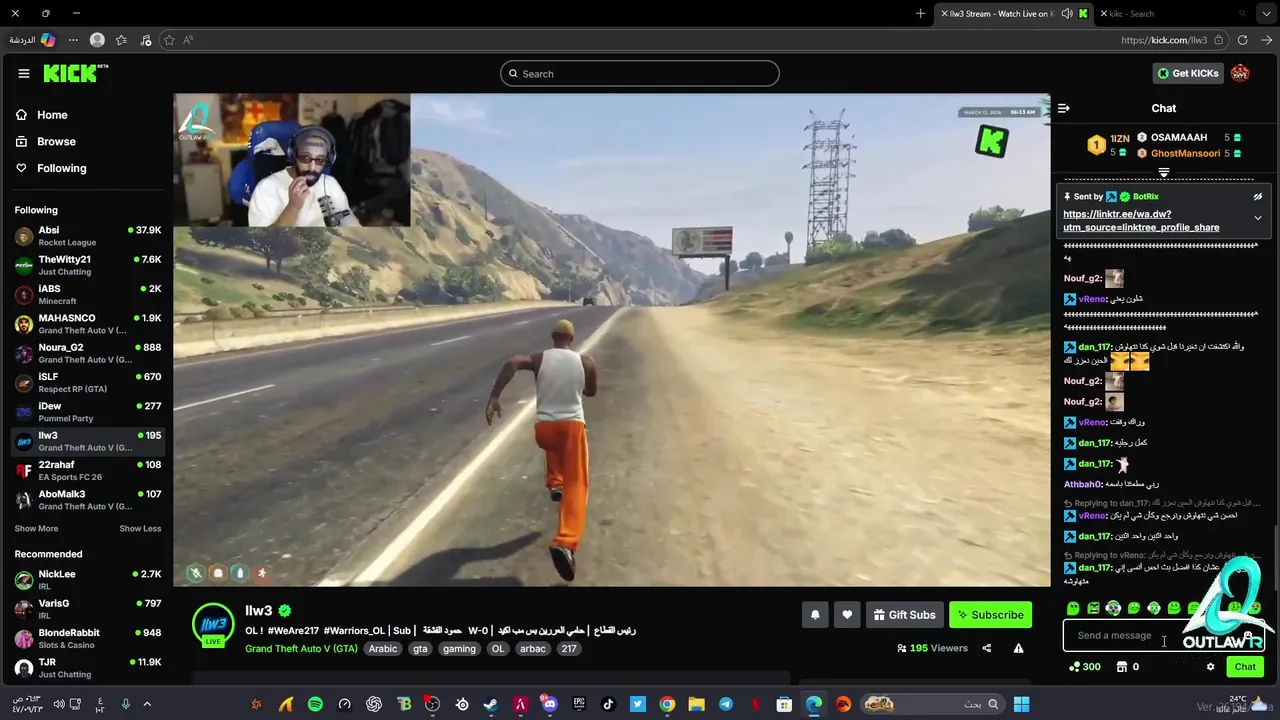The height and width of the screenshot is (720, 1280).
Task: Open the user profile avatar menu
Action: [x=1240, y=73]
